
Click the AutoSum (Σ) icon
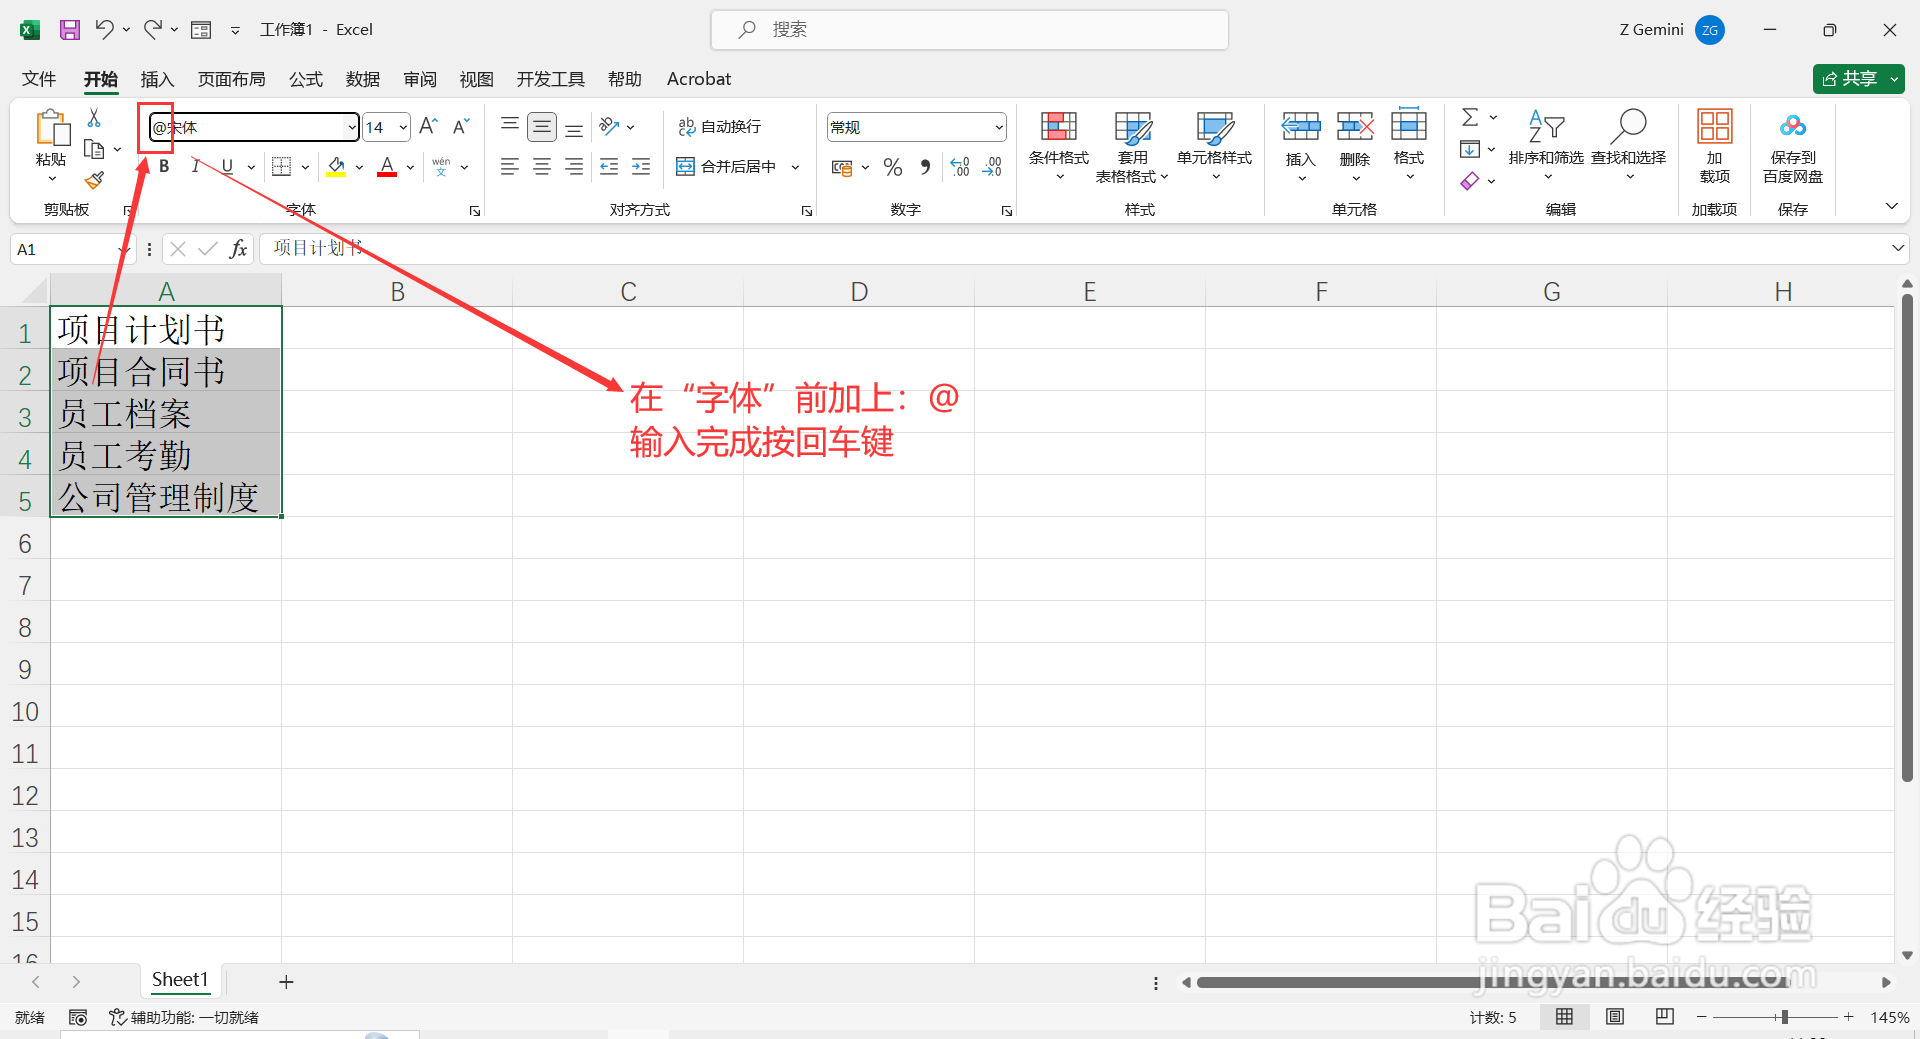pos(1469,116)
